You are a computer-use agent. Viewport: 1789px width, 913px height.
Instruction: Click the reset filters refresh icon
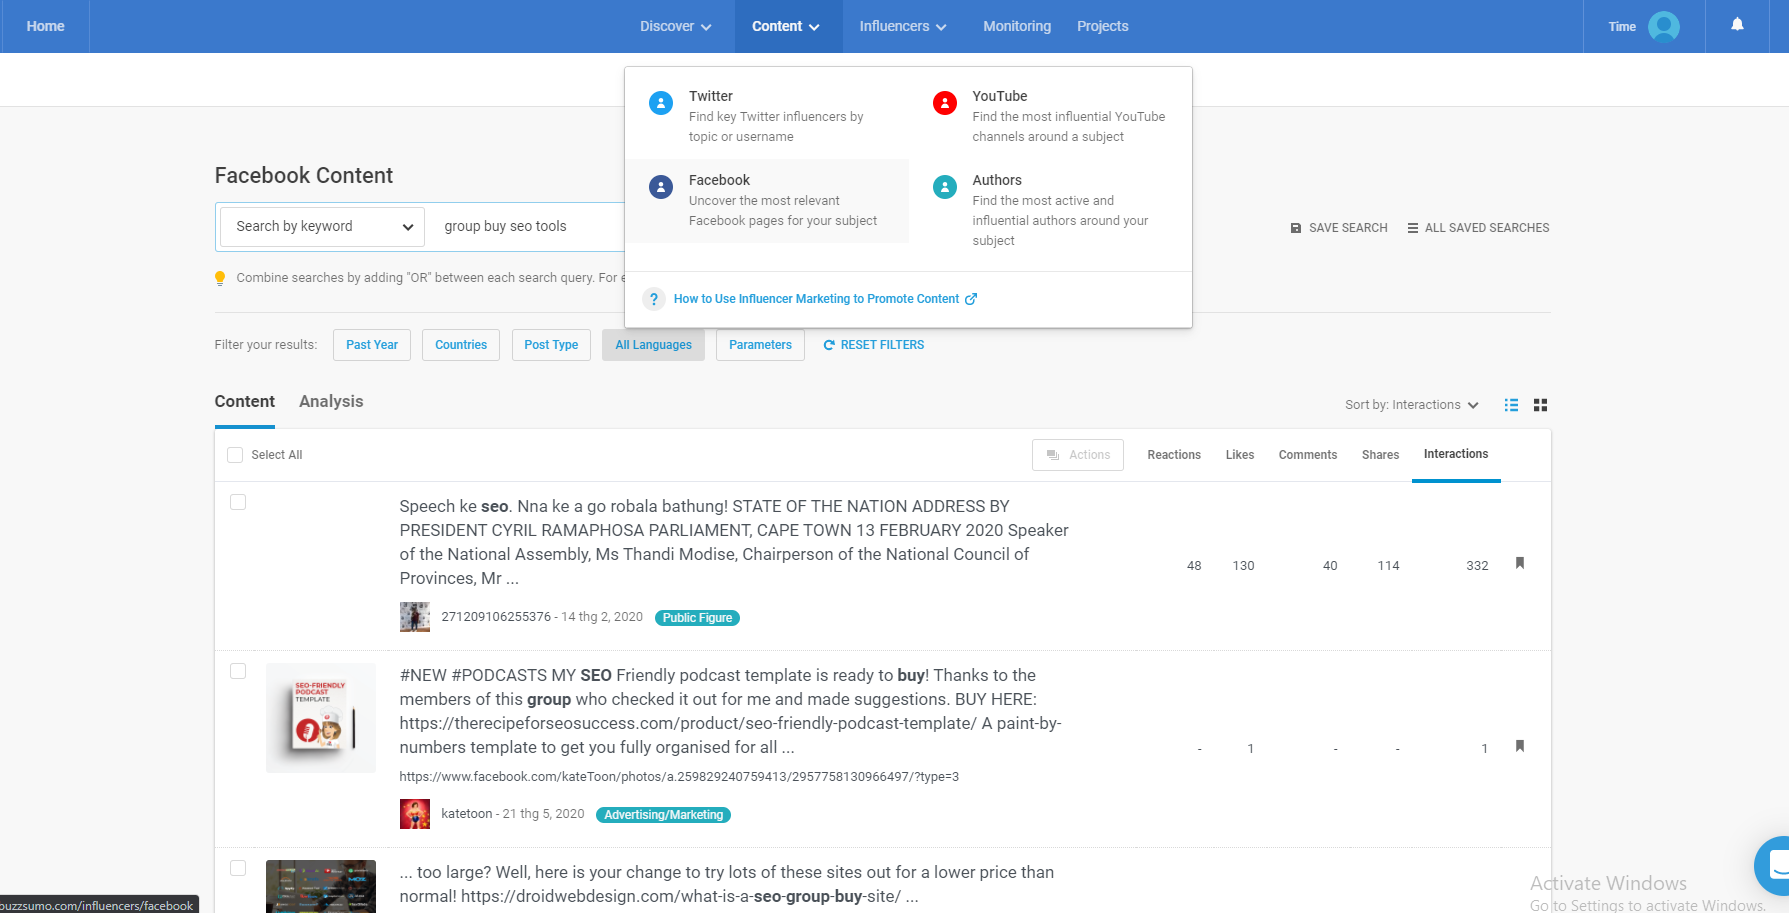(829, 345)
